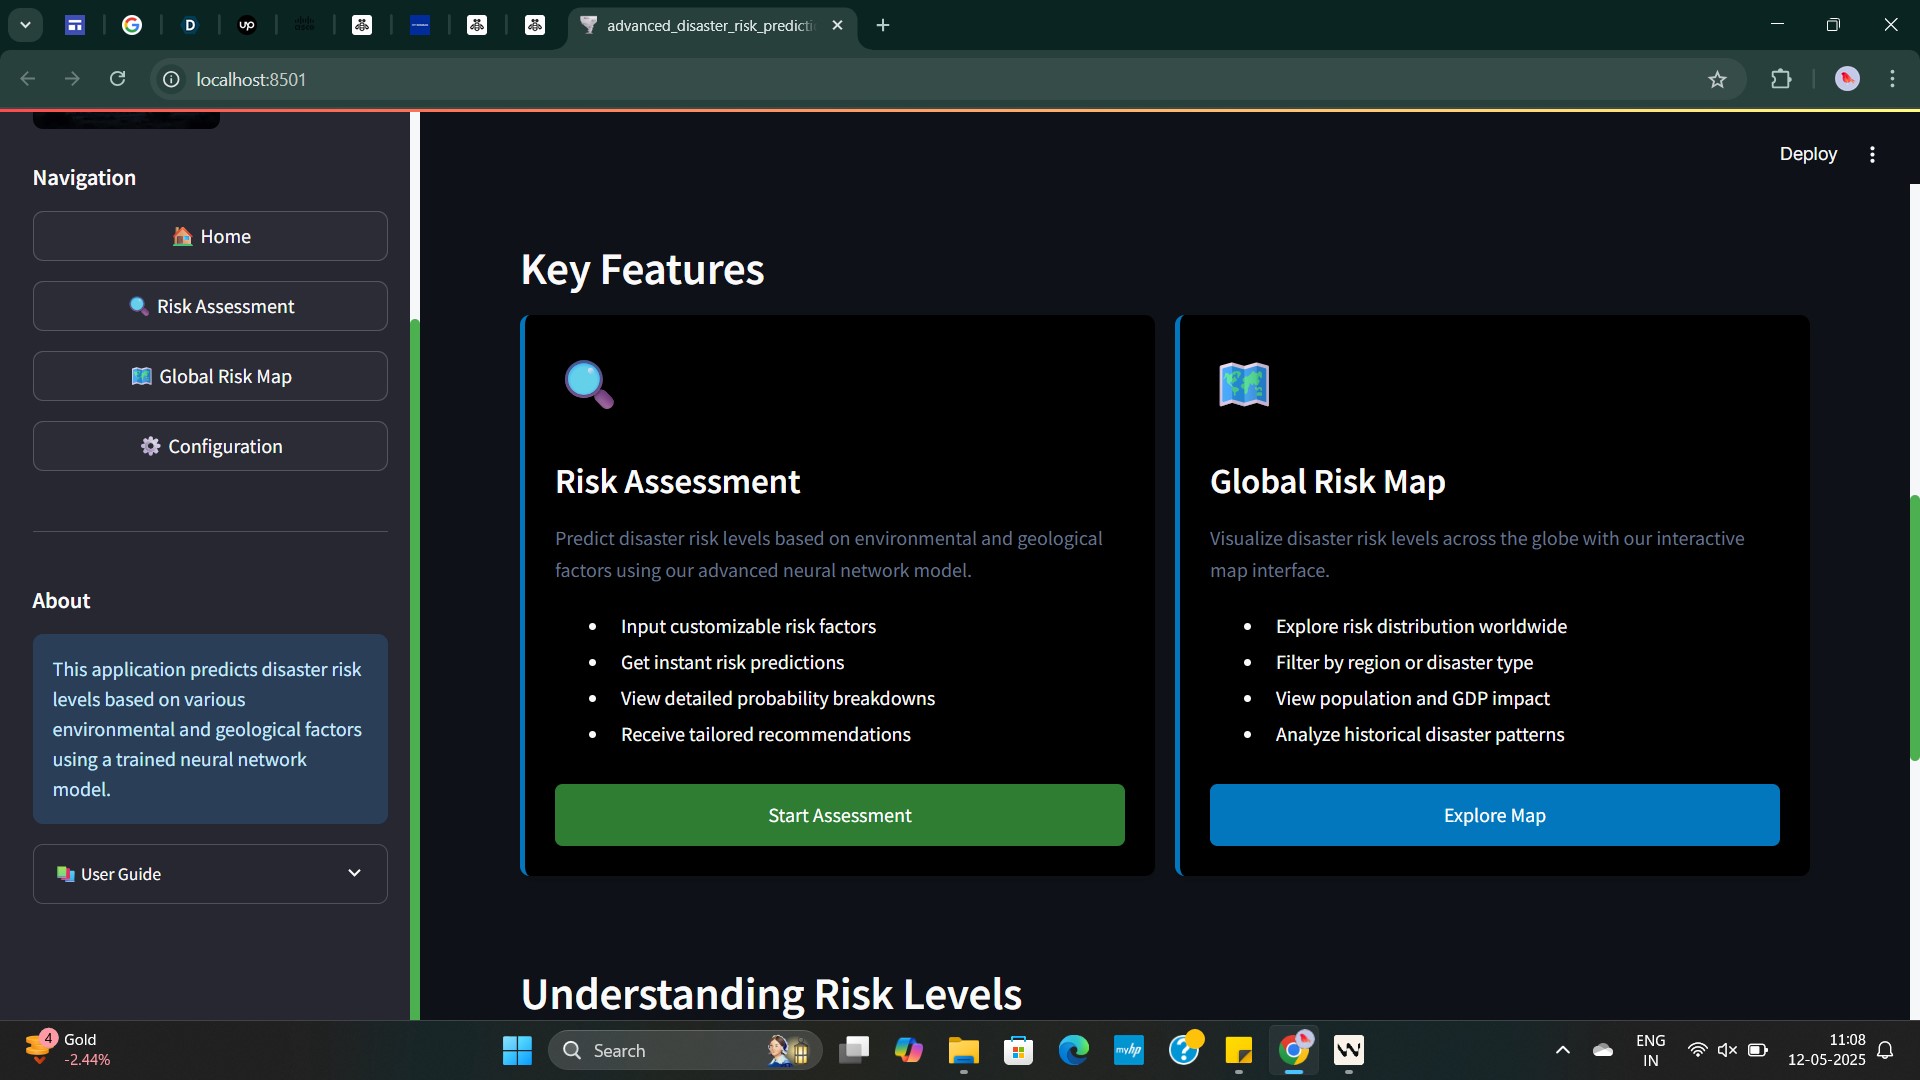
Task: Click the Deploy button
Action: tap(1807, 154)
